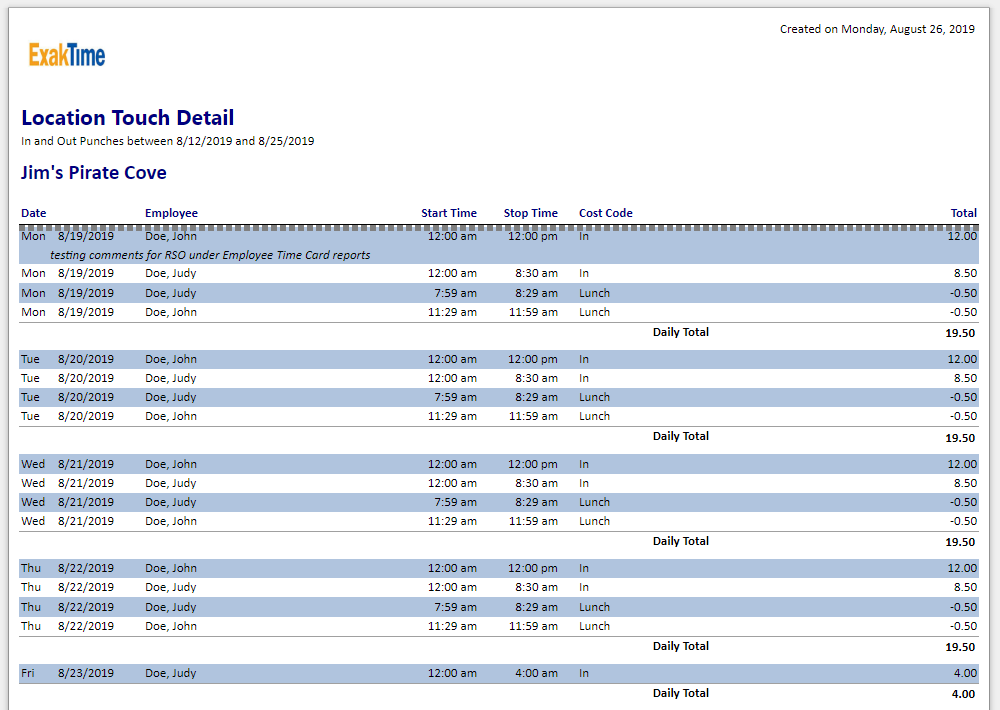Click the 'In' cost code in Thursday's Judy 8:30 am row
Image resolution: width=1000 pixels, height=710 pixels.
point(584,587)
